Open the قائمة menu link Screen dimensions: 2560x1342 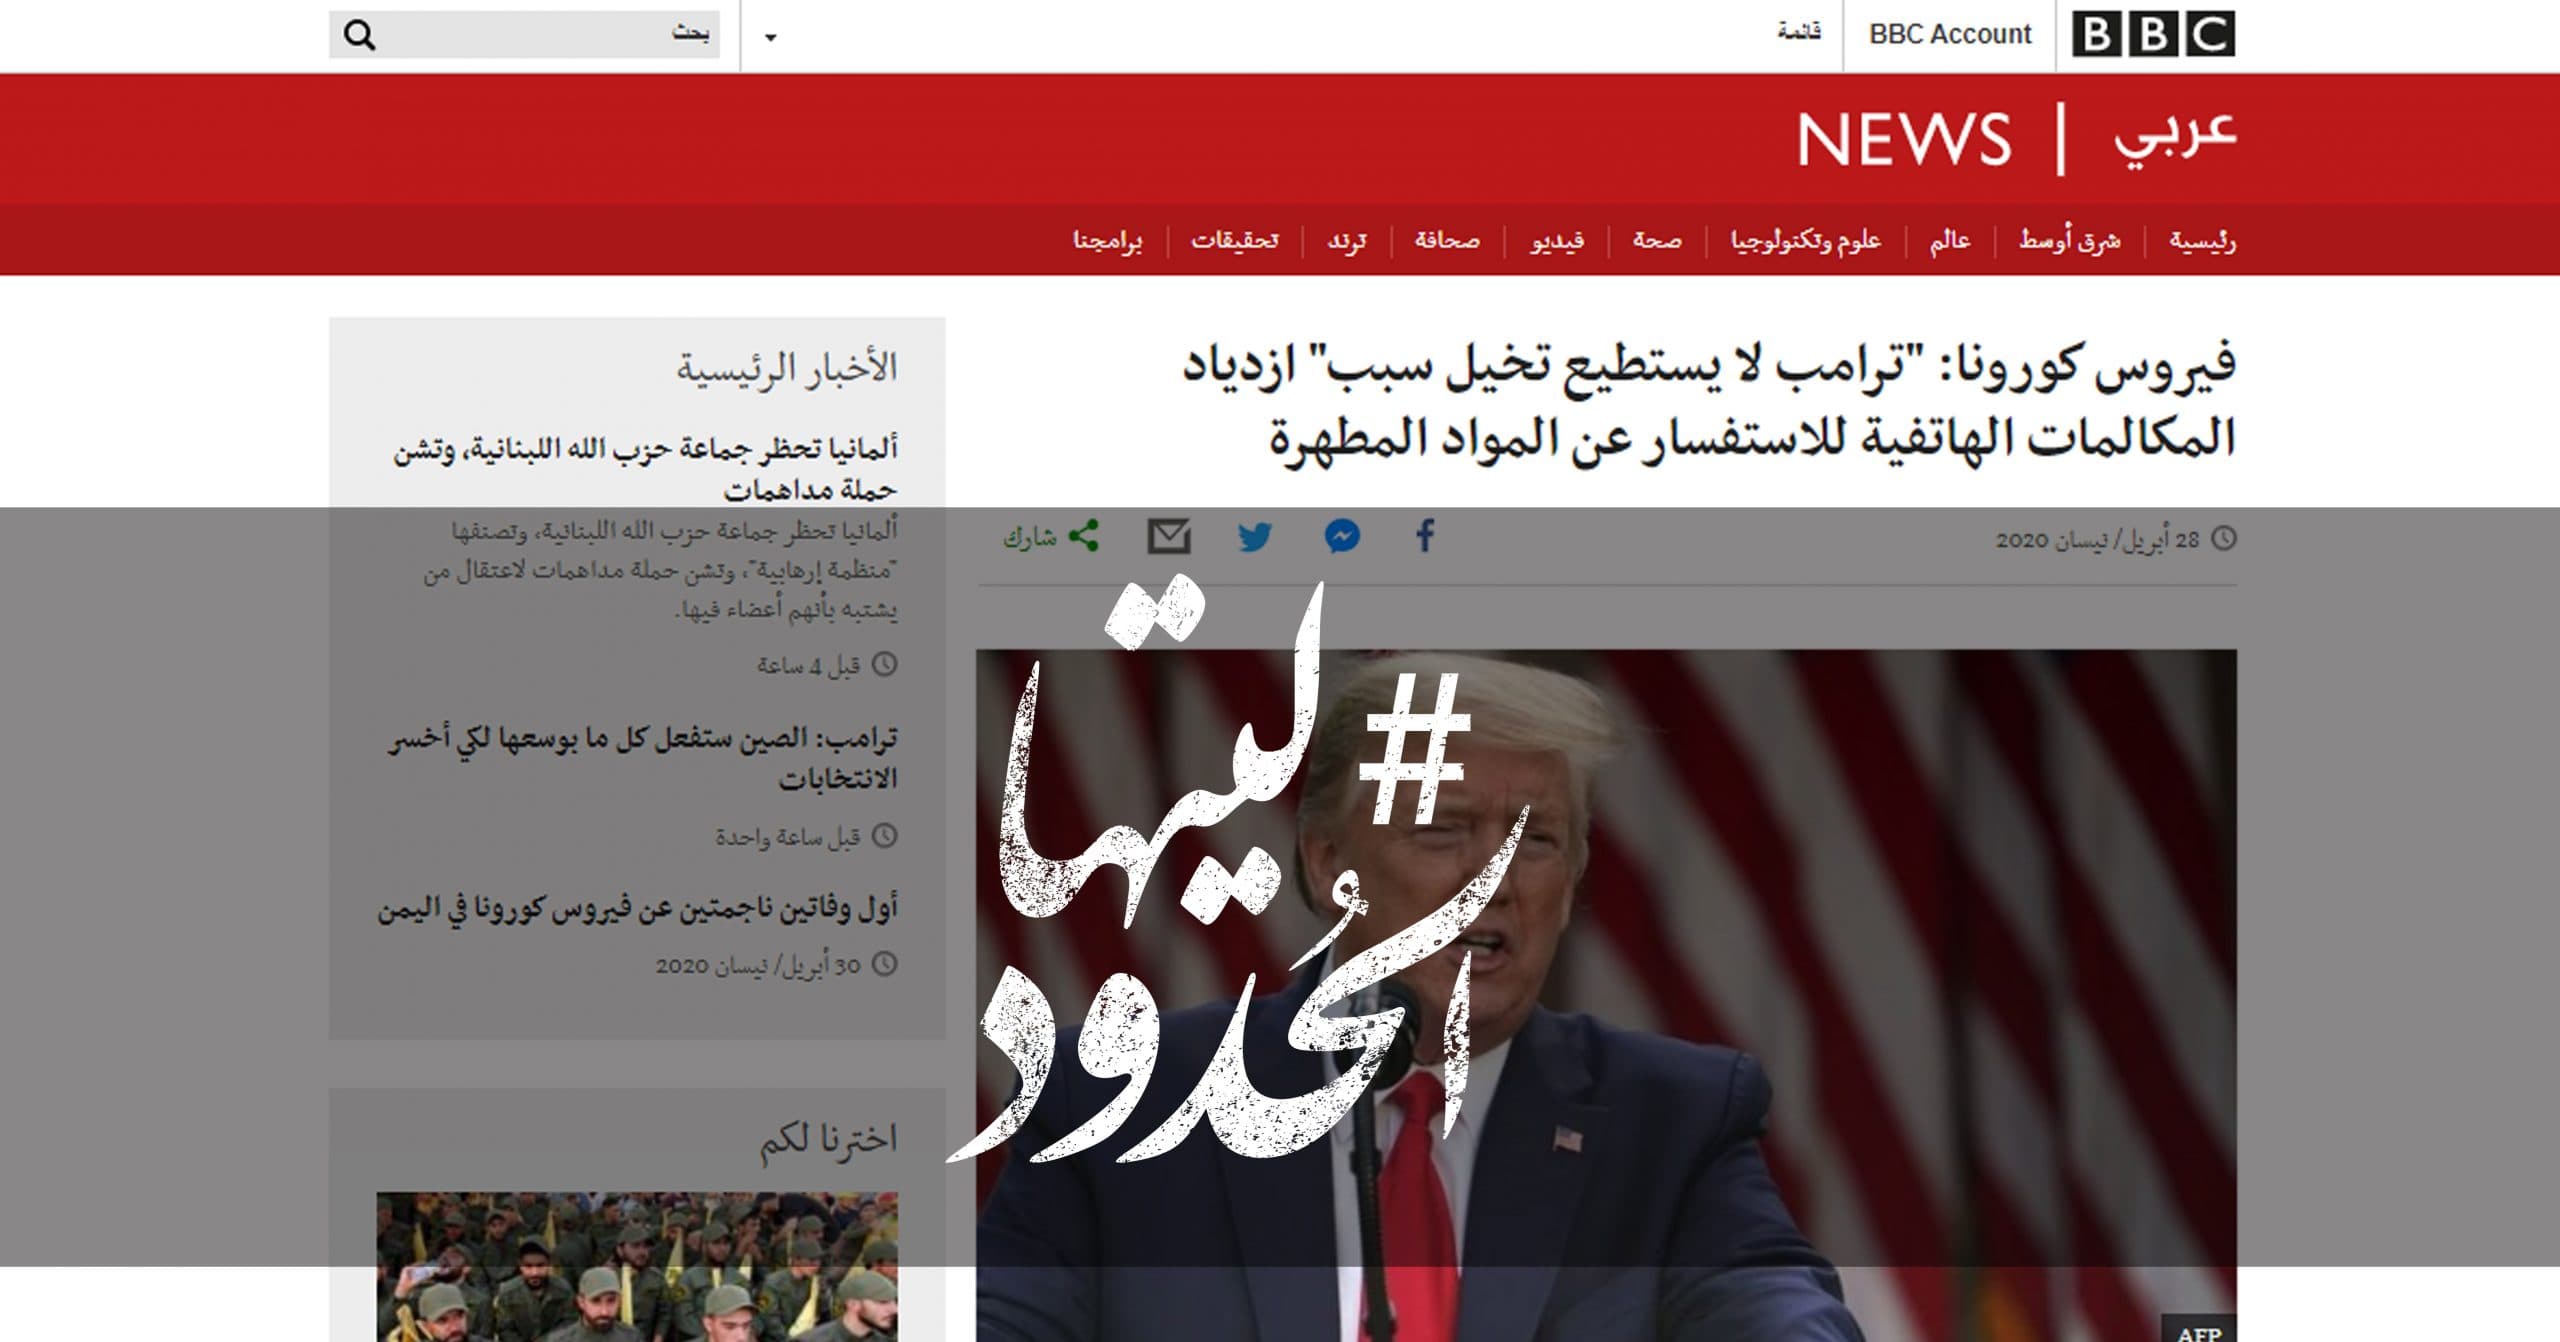[1799, 33]
